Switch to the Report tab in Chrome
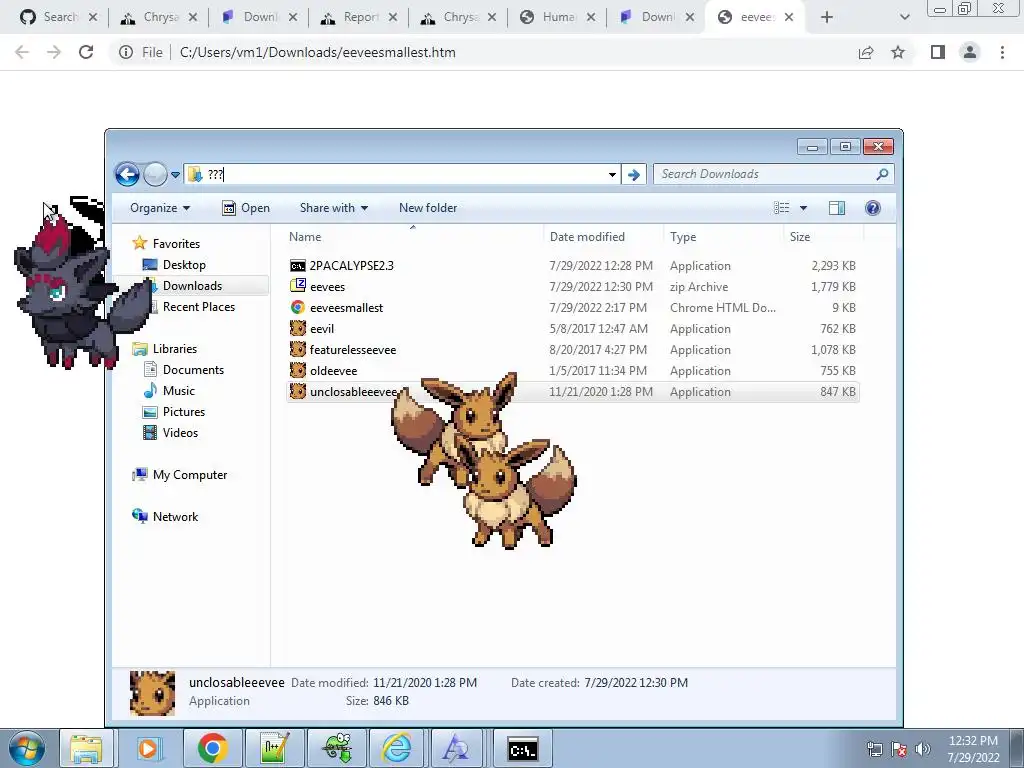 (x=359, y=17)
